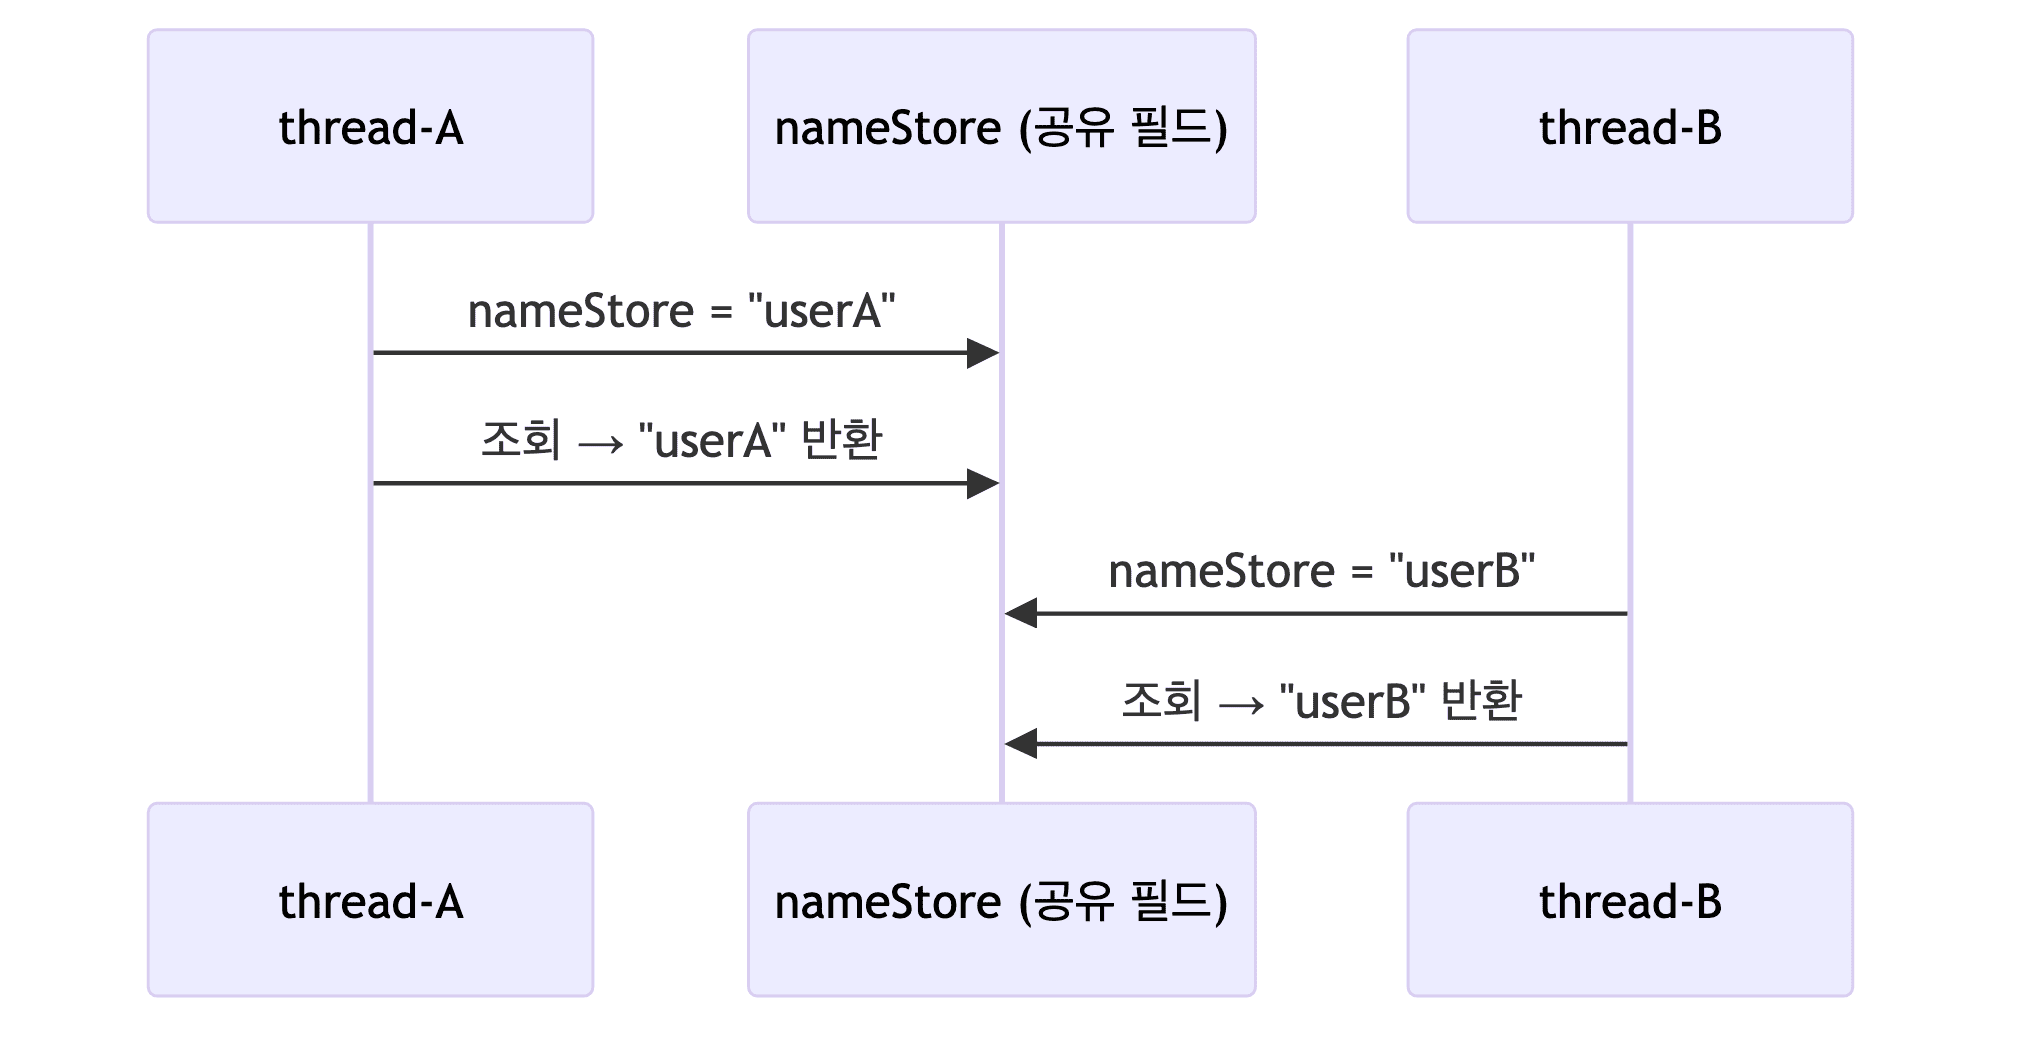
Task: Select the 조회 → "userB" 반환 label
Action: (1321, 701)
